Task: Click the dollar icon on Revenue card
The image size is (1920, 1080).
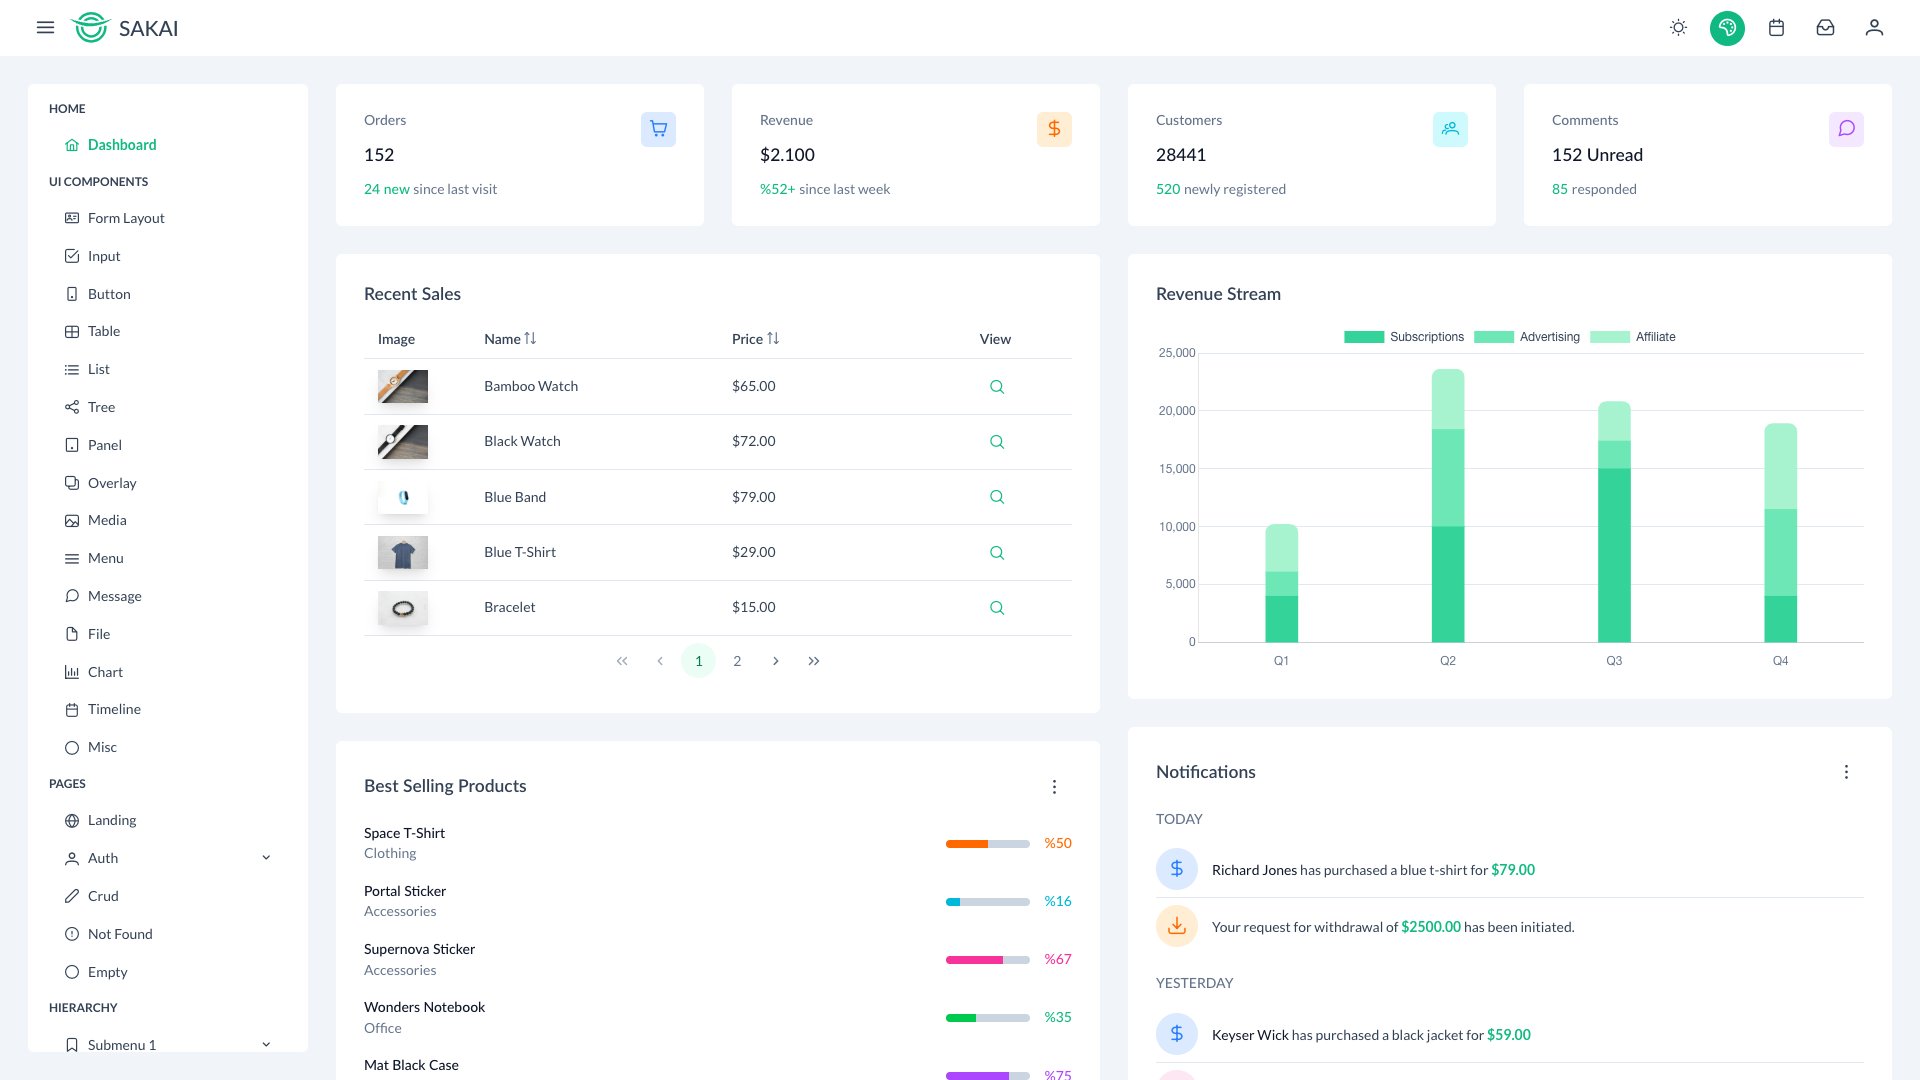Action: point(1054,129)
